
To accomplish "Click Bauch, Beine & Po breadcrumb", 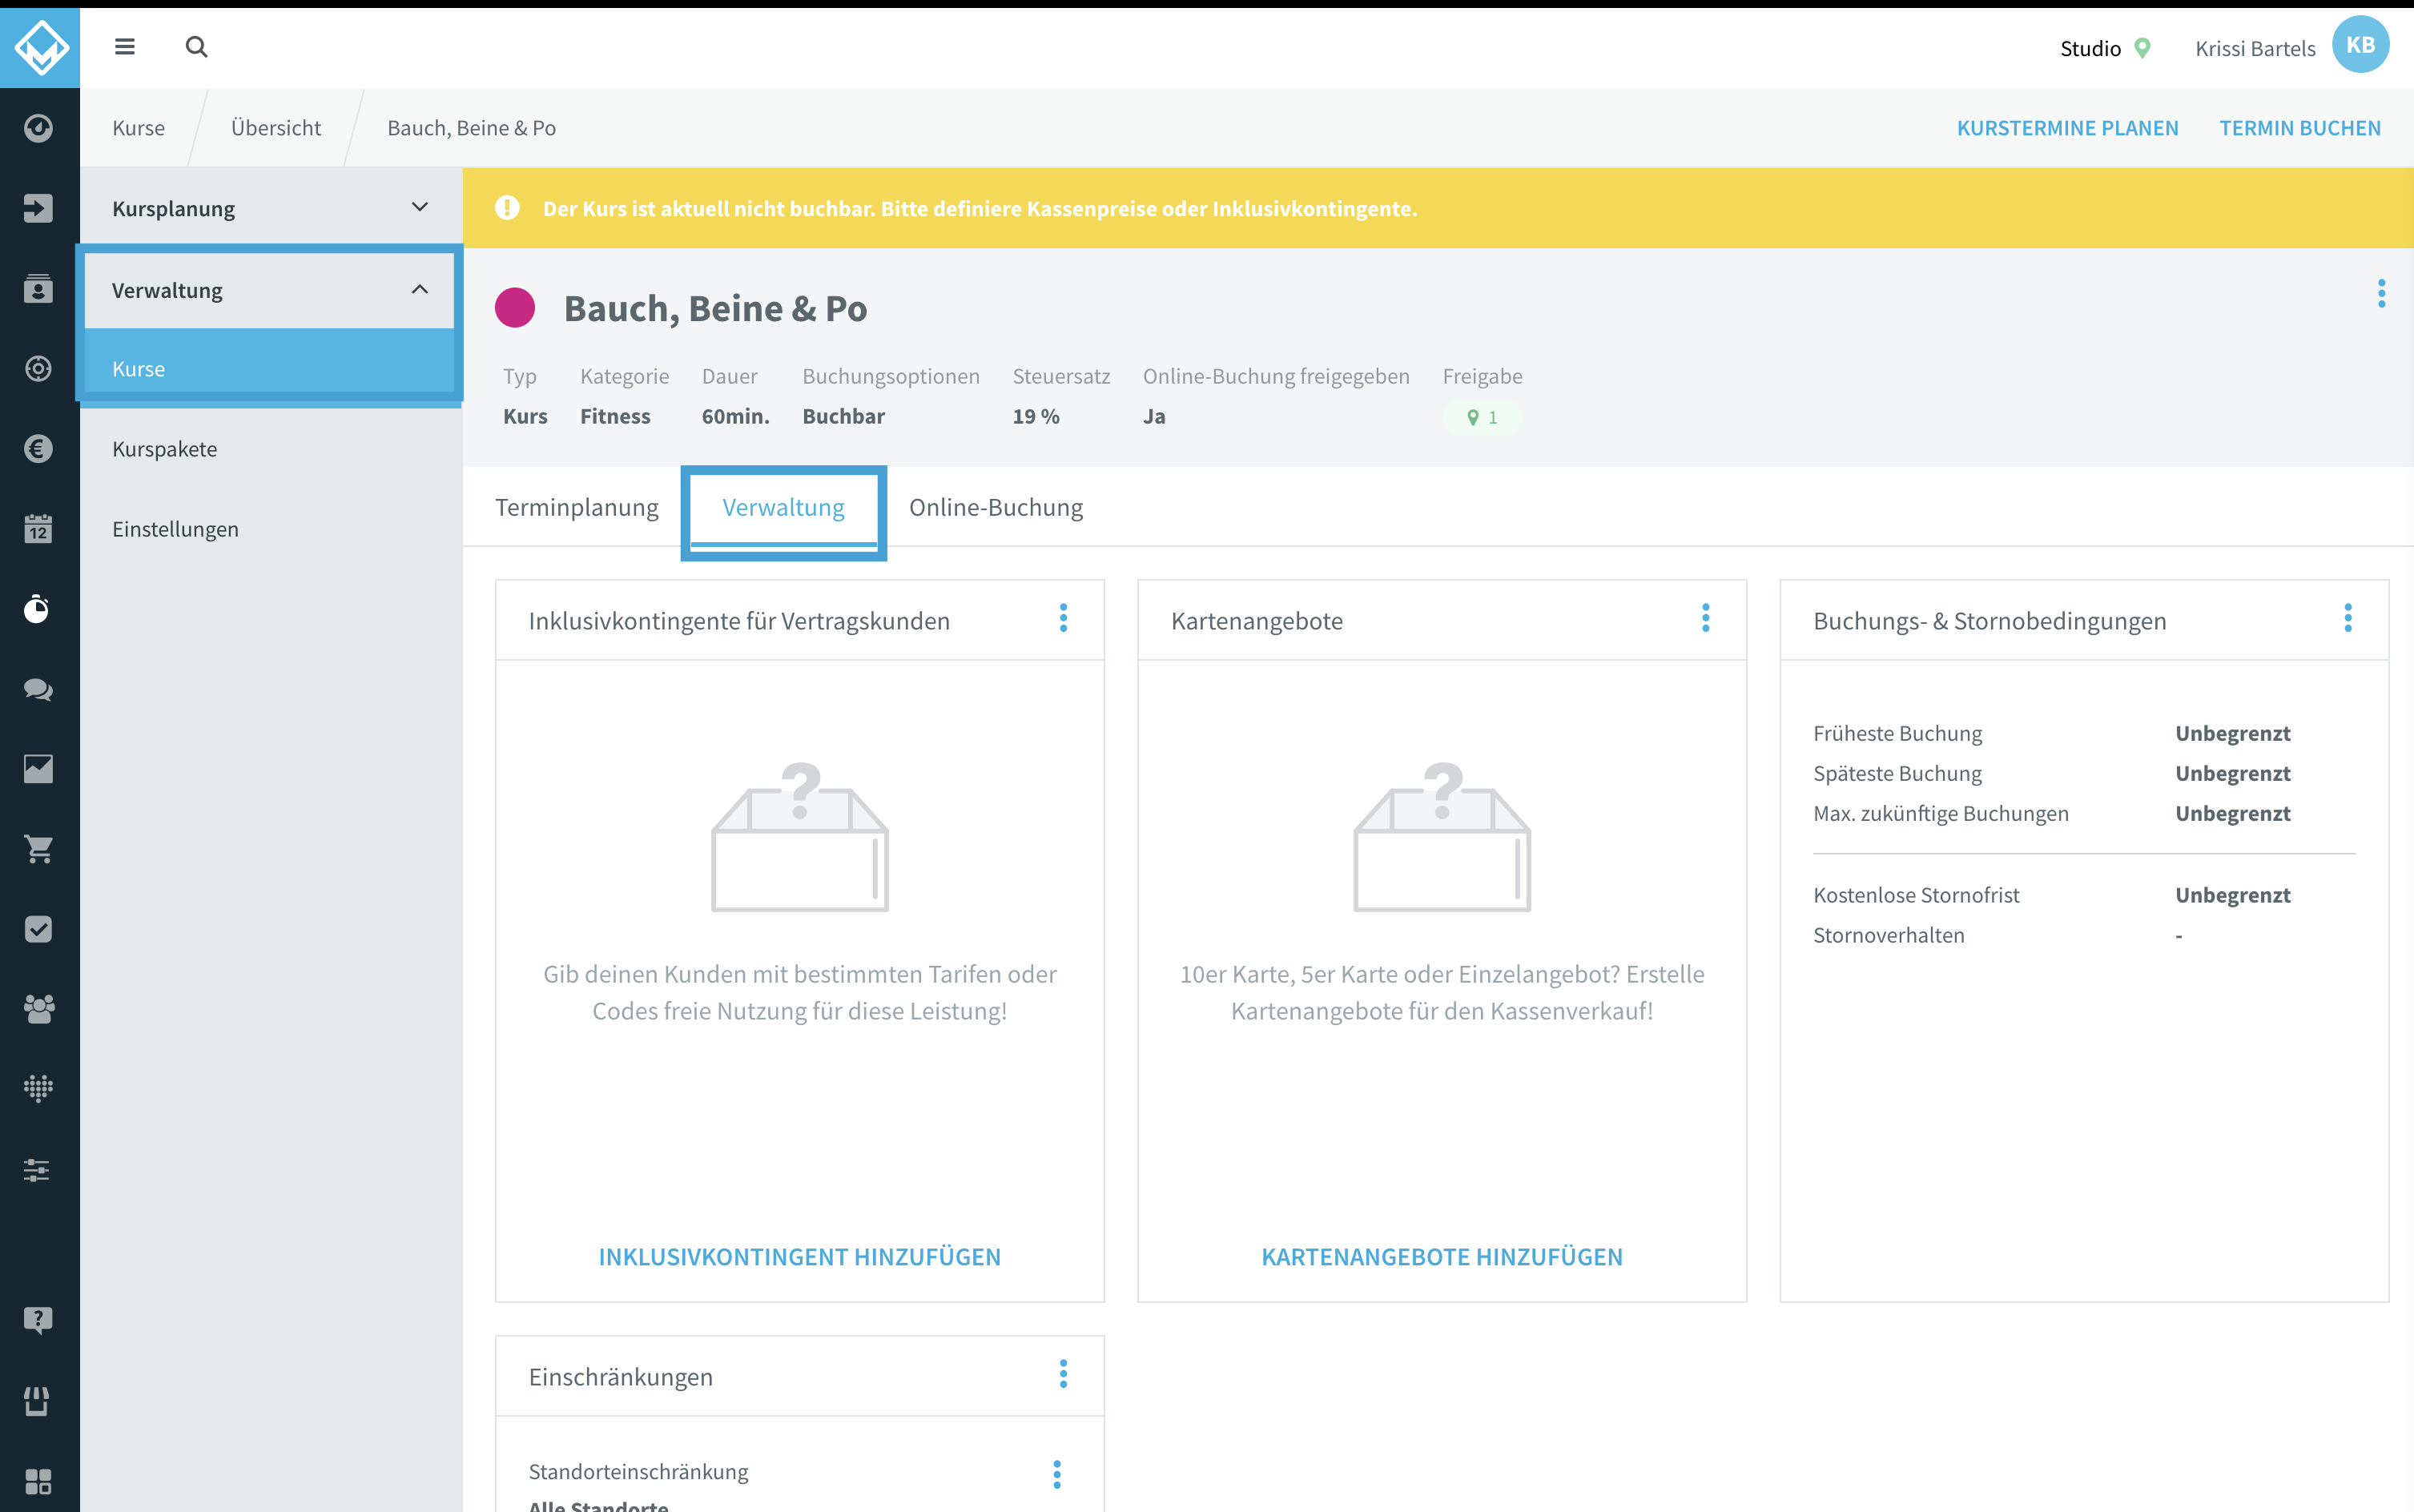I will pos(471,128).
